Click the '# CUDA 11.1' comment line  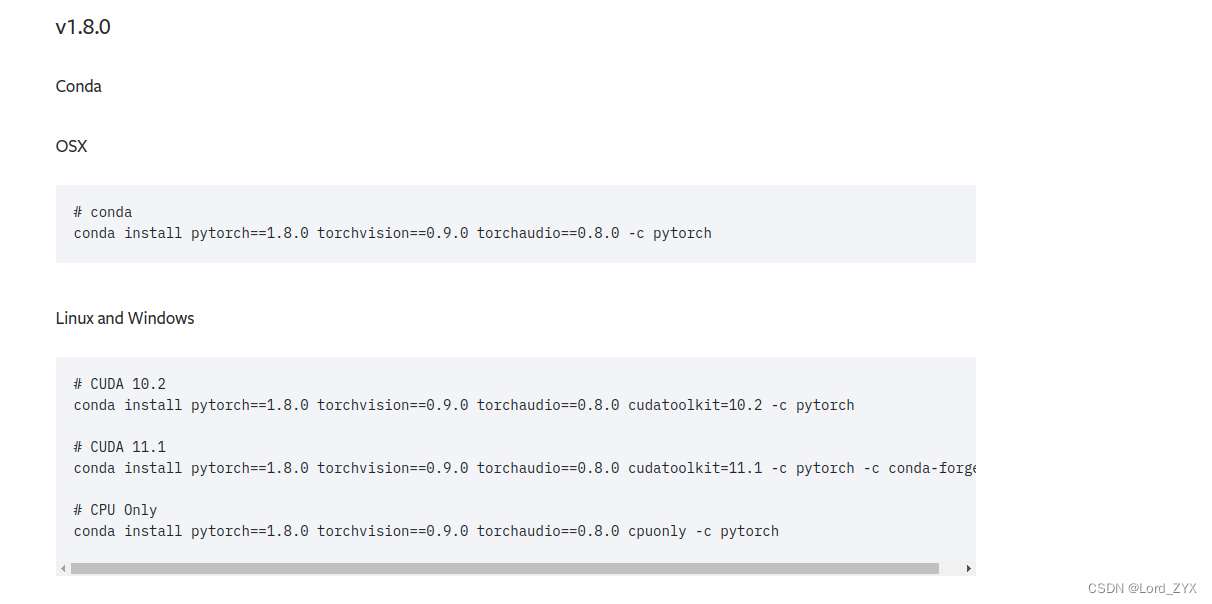coord(120,447)
